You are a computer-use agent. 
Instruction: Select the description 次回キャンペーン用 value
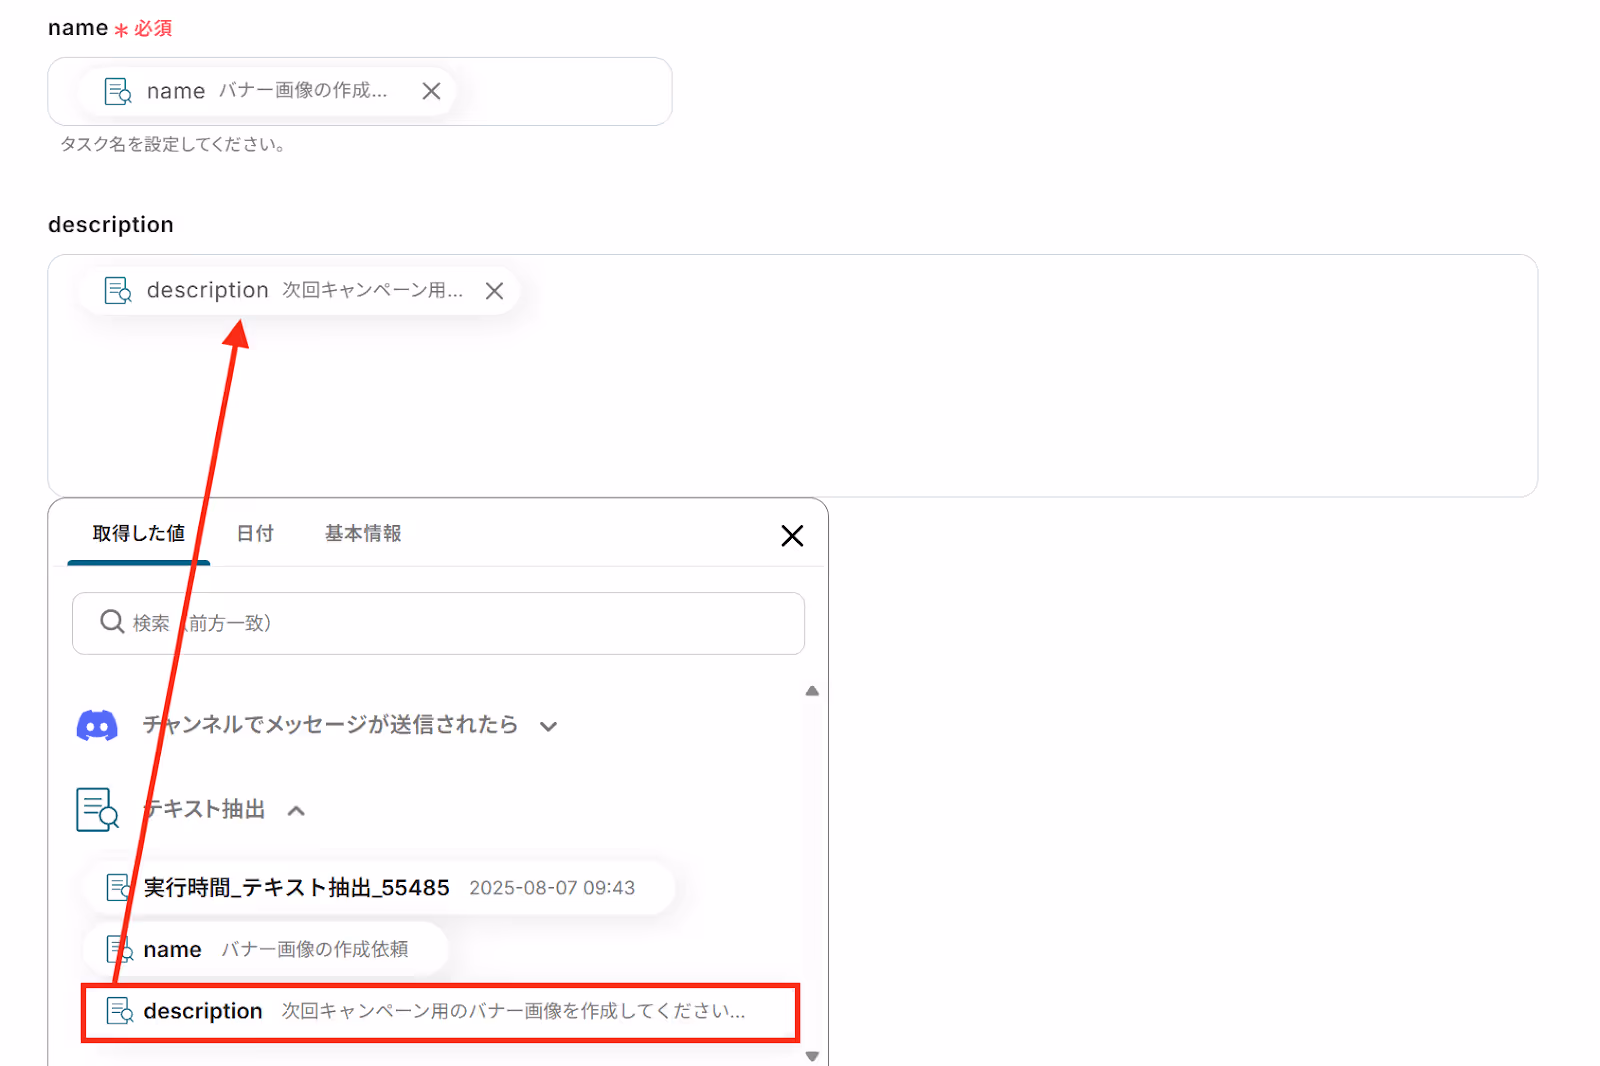click(440, 1012)
